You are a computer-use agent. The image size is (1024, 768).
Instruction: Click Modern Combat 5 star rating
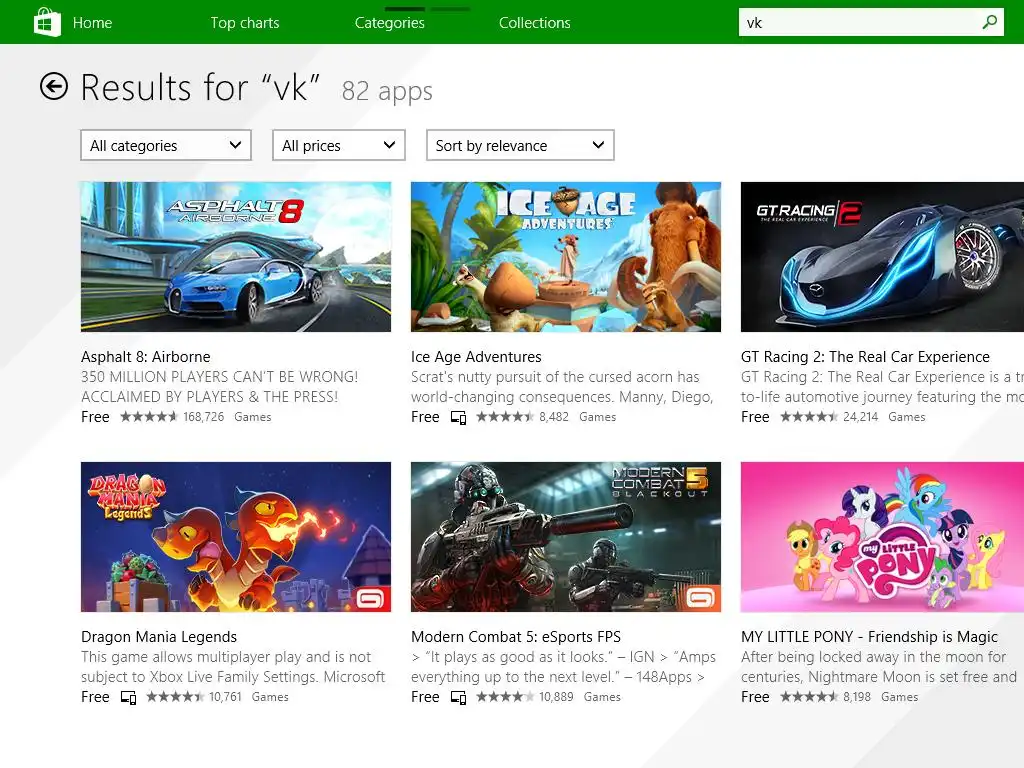pyautogui.click(x=505, y=697)
